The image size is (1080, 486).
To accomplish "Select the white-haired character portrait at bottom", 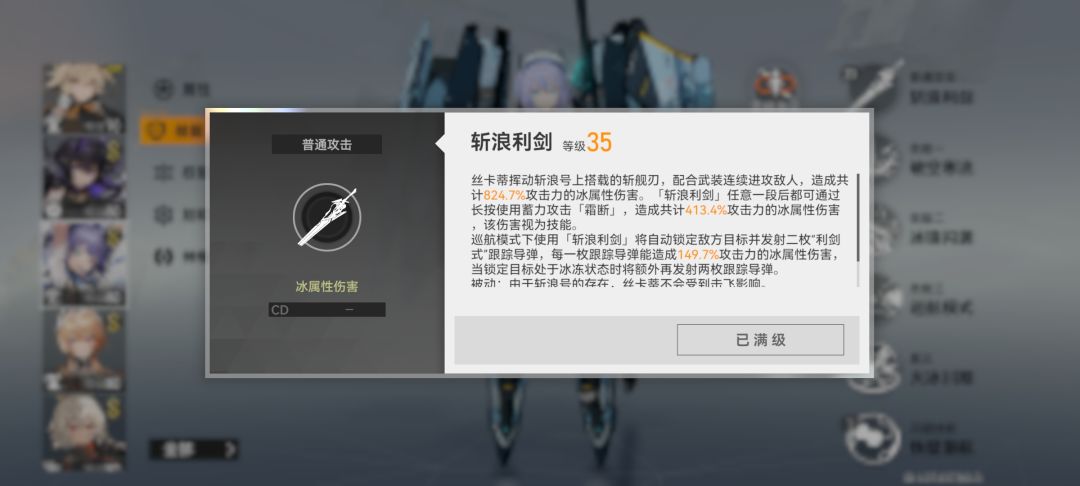I will [83, 432].
